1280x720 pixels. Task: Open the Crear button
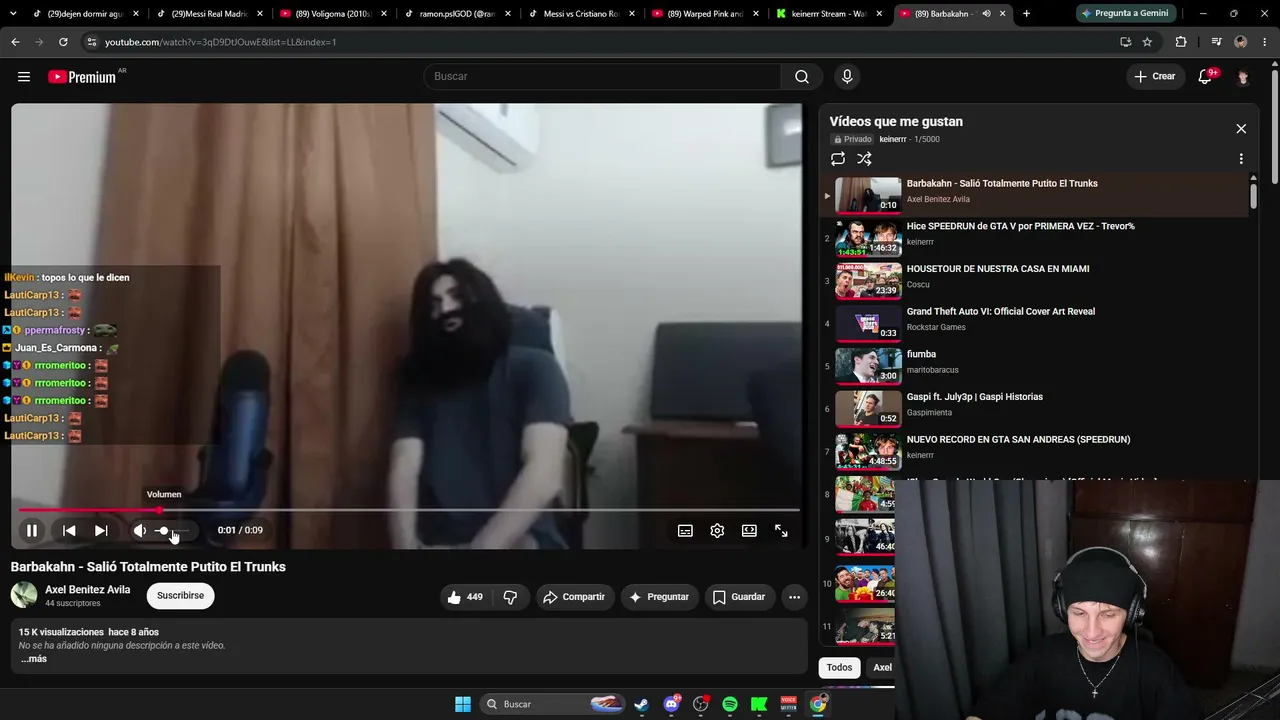(1155, 77)
